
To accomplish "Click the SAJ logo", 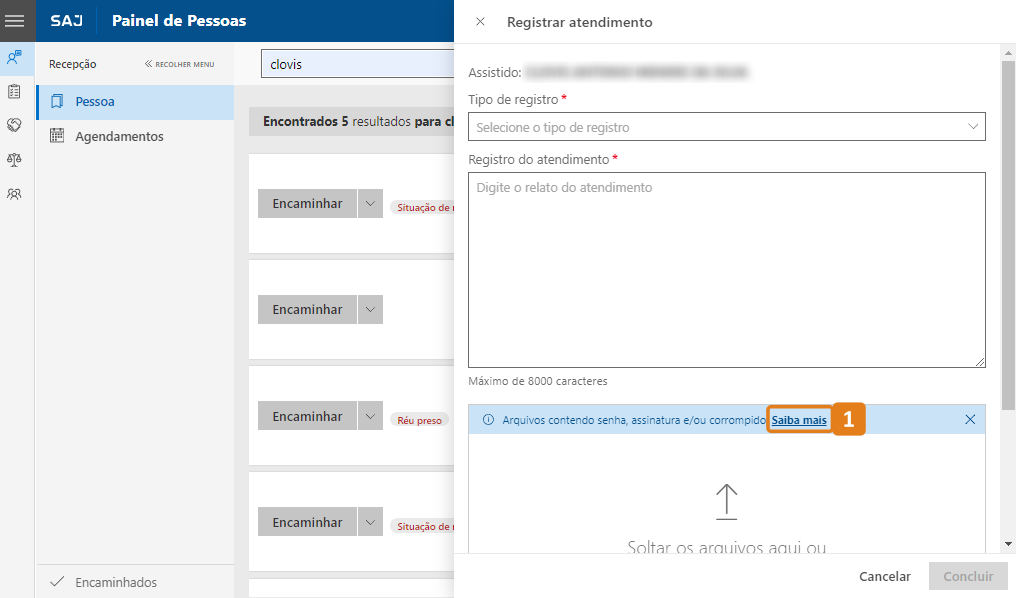I will [x=67, y=21].
